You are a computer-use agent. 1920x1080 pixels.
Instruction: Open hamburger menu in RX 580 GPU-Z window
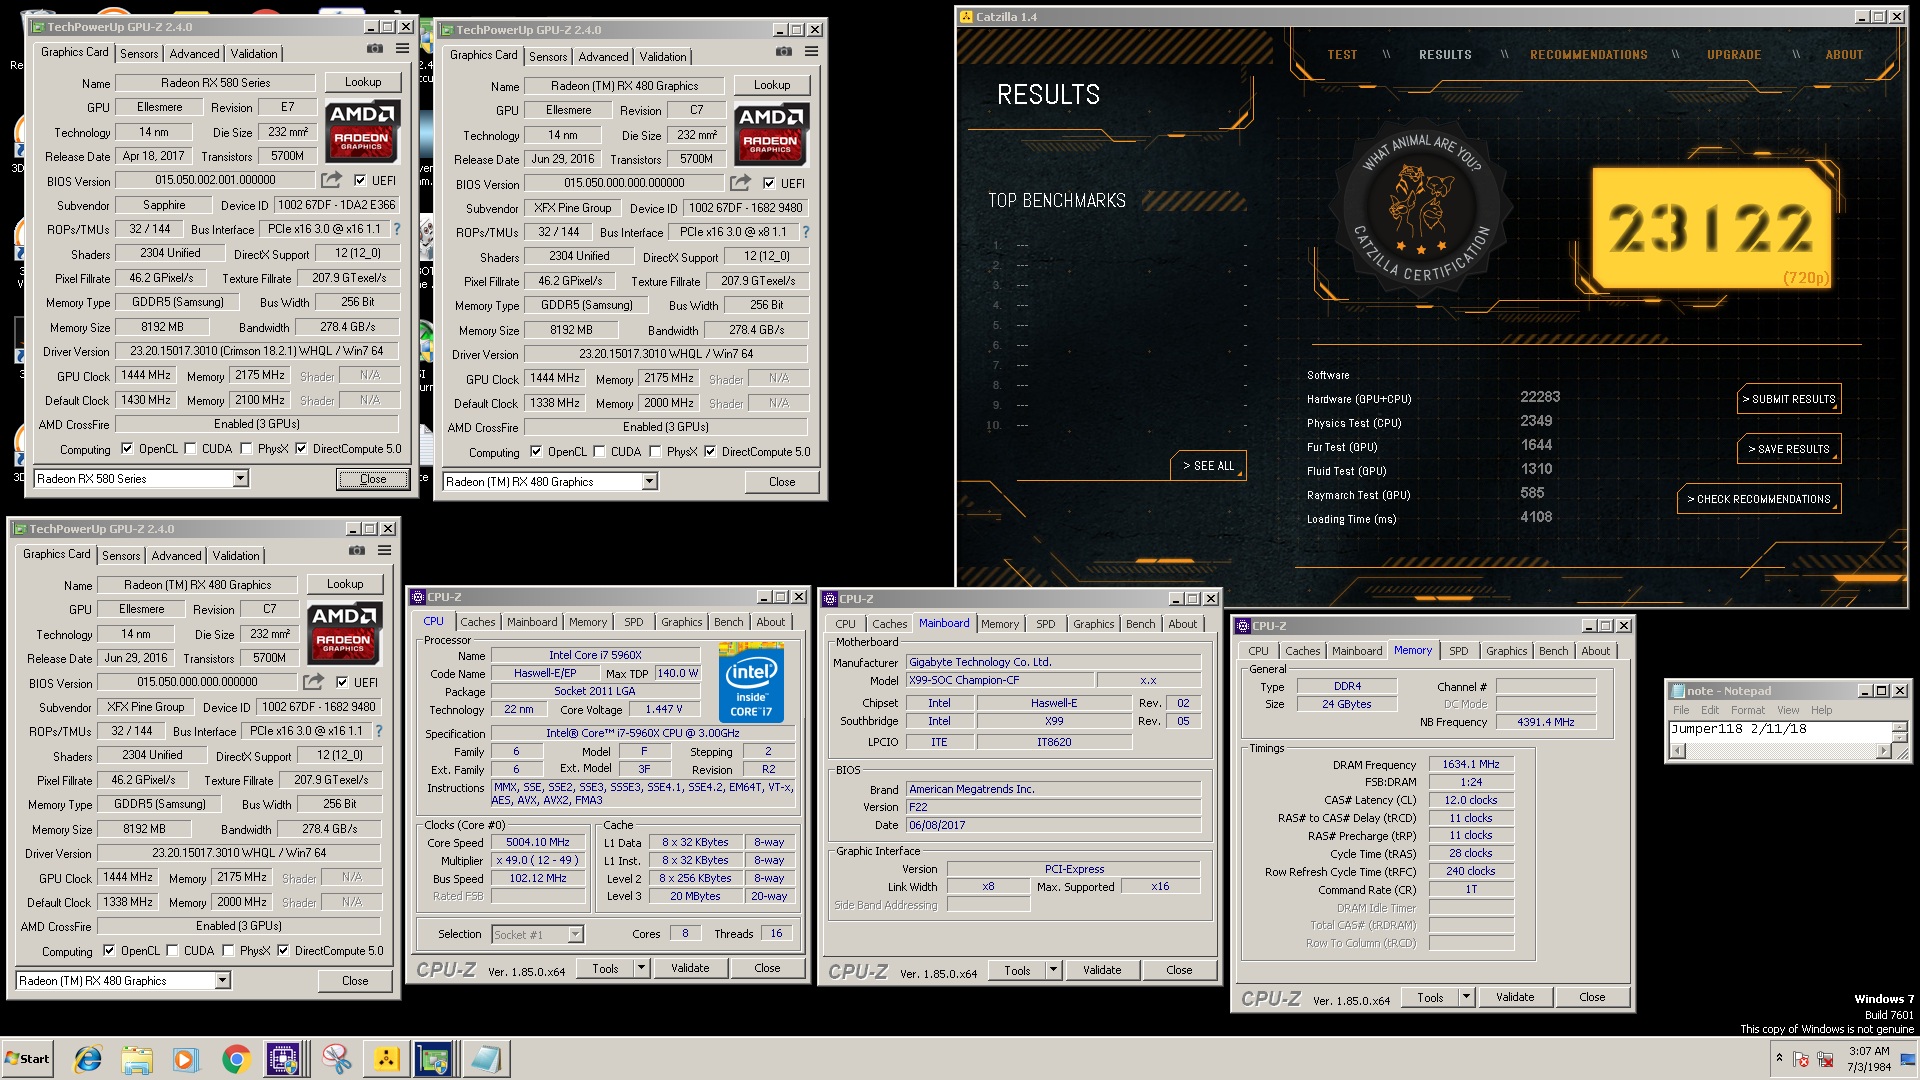(x=402, y=48)
